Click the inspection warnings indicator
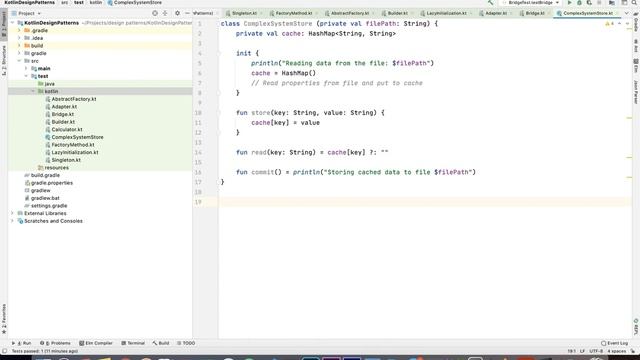The width and height of the screenshot is (640, 360). tap(609, 24)
